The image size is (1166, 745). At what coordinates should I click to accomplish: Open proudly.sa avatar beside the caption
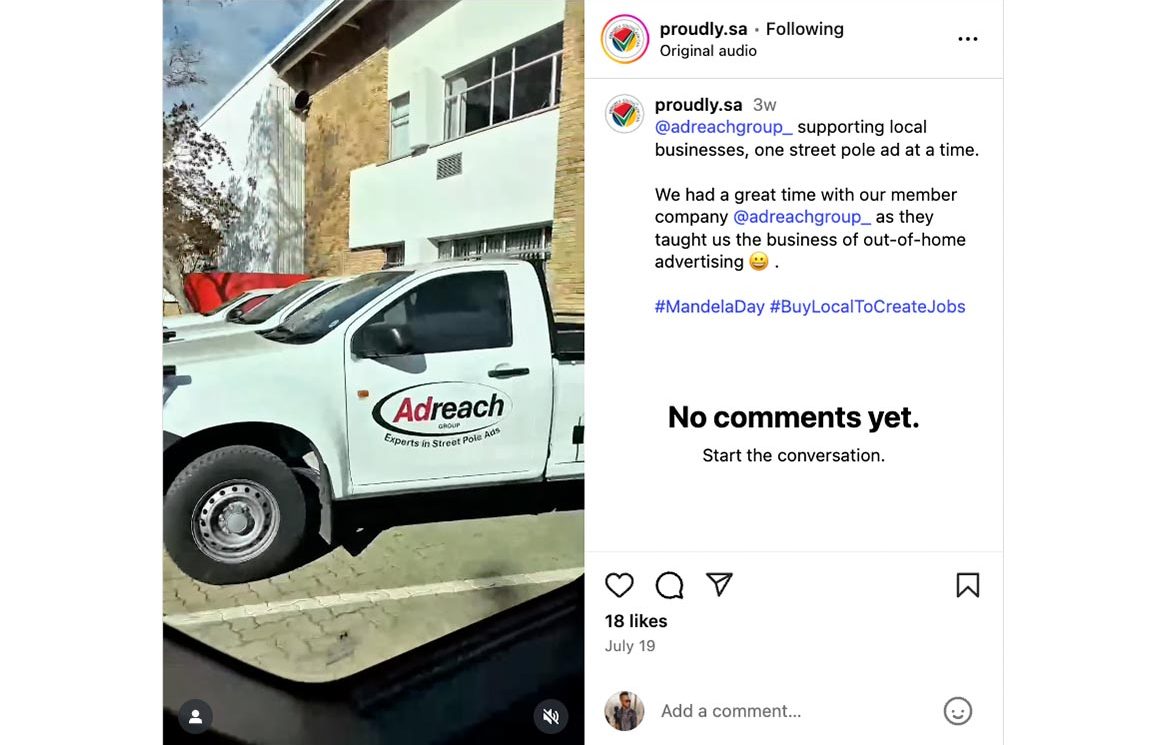[624, 114]
